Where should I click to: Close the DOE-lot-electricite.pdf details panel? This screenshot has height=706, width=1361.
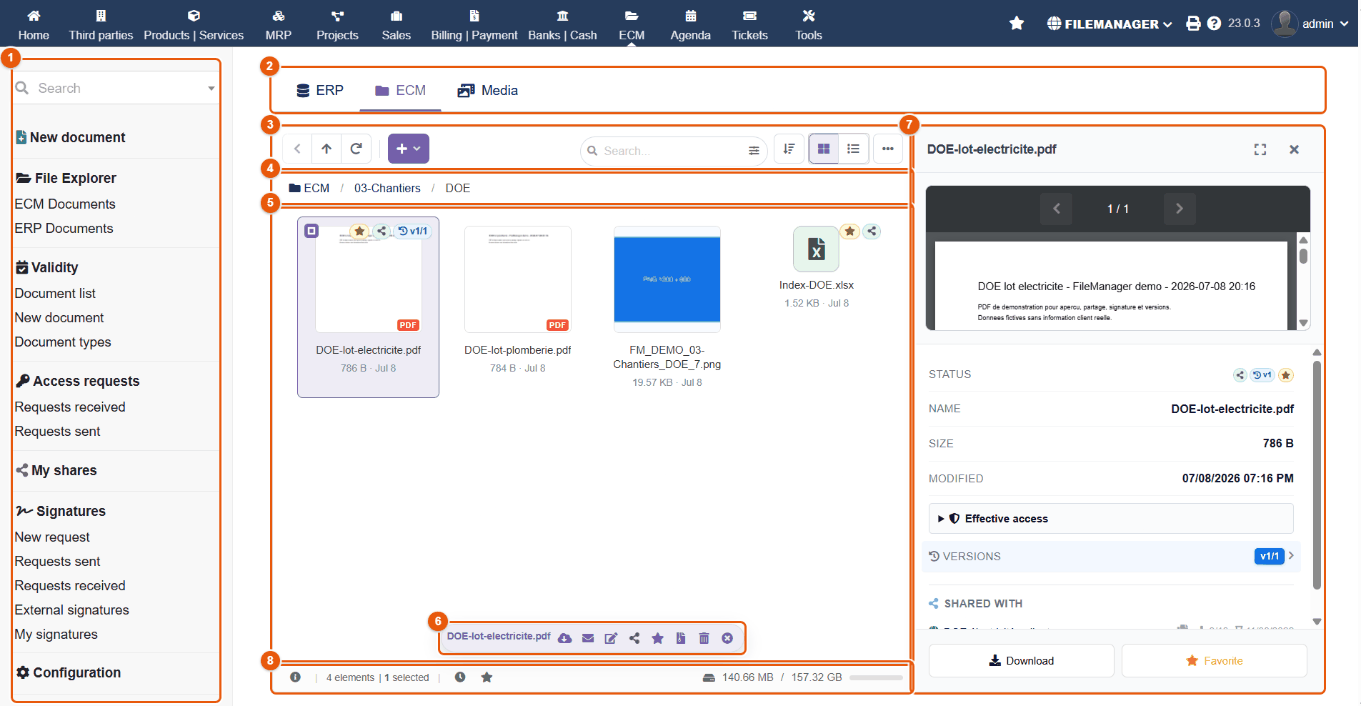point(1294,149)
